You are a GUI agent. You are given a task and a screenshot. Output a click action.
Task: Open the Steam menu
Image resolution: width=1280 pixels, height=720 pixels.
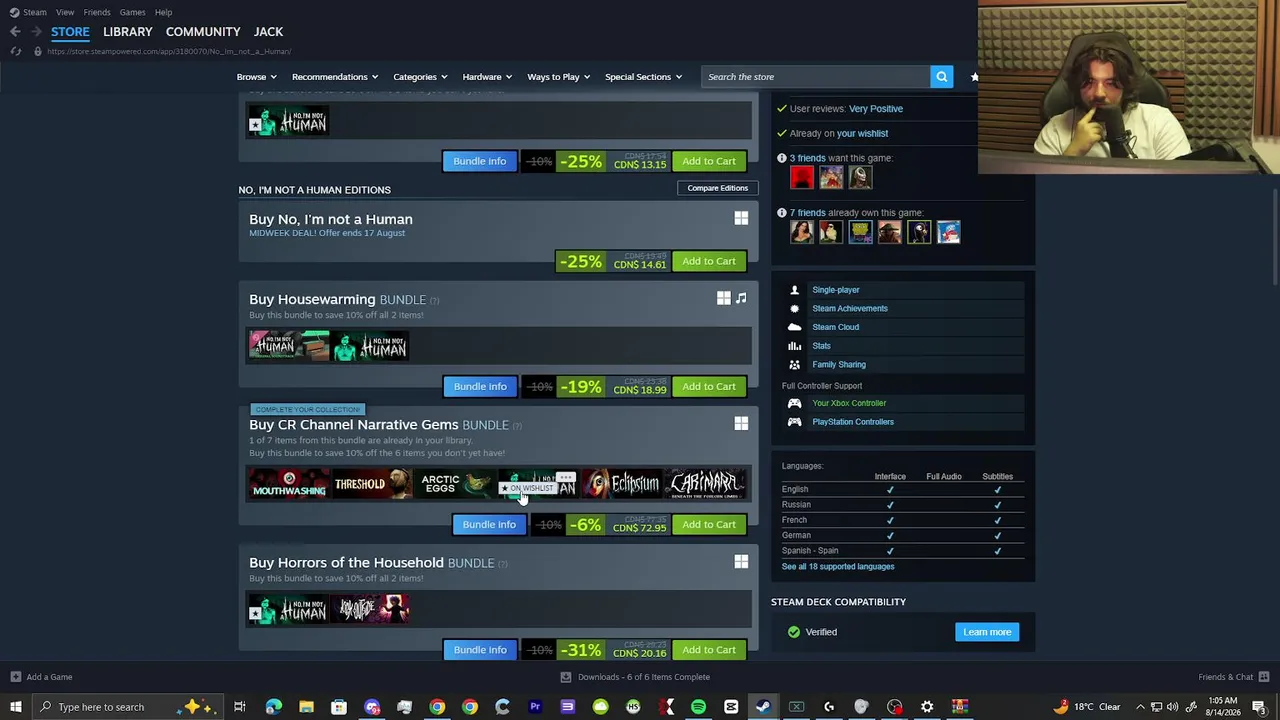pyautogui.click(x=35, y=12)
